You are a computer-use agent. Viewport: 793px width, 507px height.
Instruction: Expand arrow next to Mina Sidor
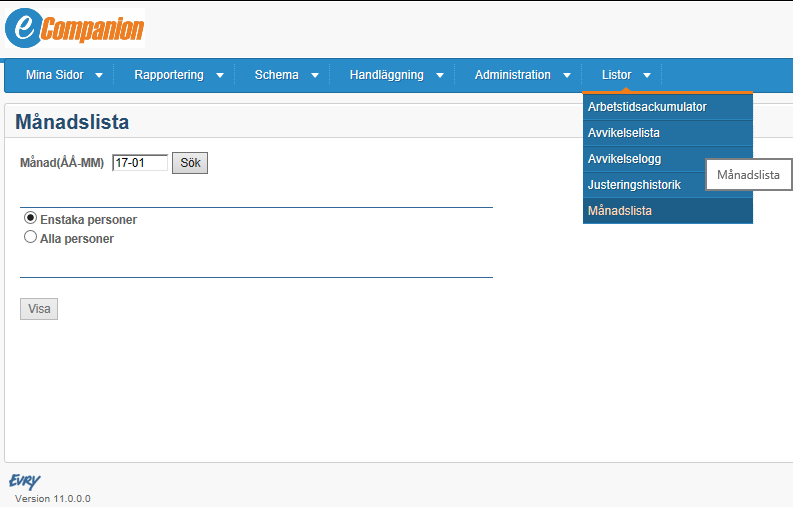pos(99,75)
